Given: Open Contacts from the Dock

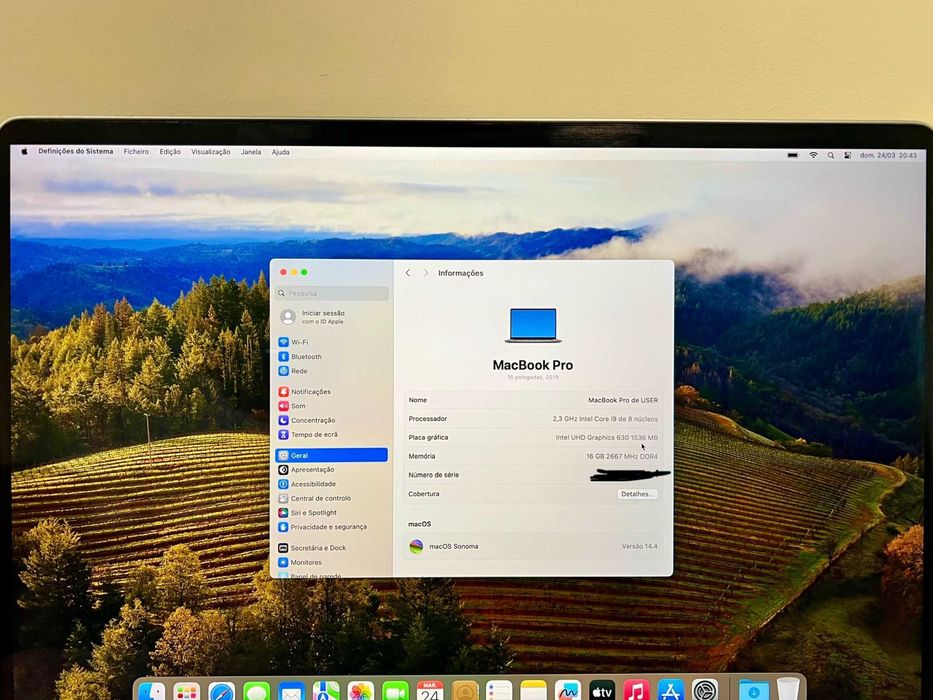Looking at the screenshot, I should coord(465,692).
